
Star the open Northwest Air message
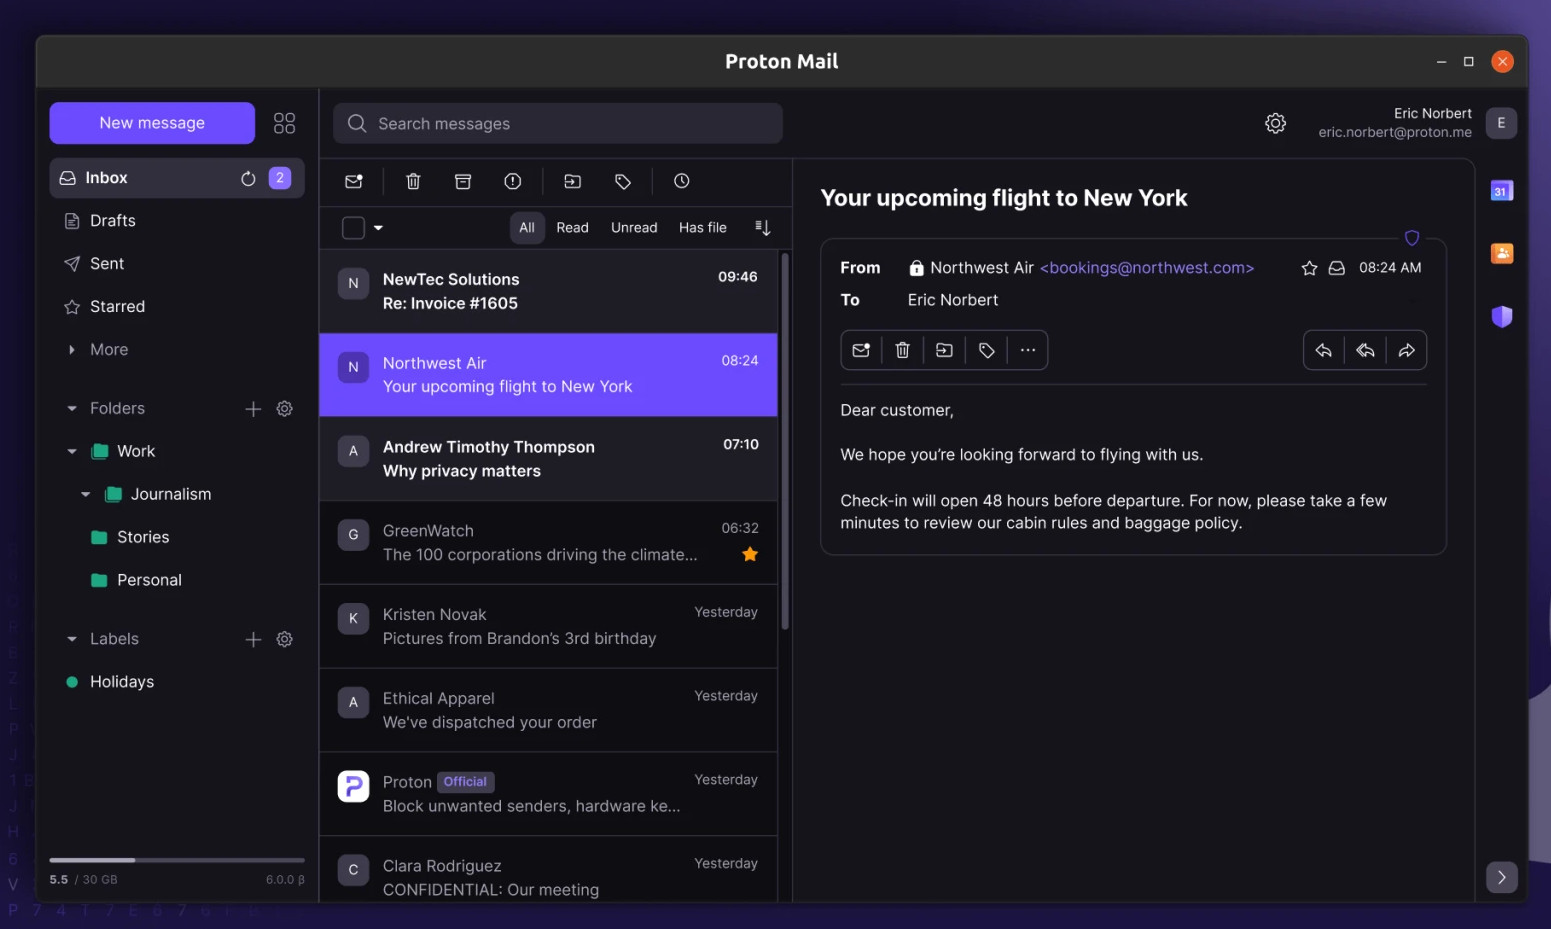(x=1309, y=268)
